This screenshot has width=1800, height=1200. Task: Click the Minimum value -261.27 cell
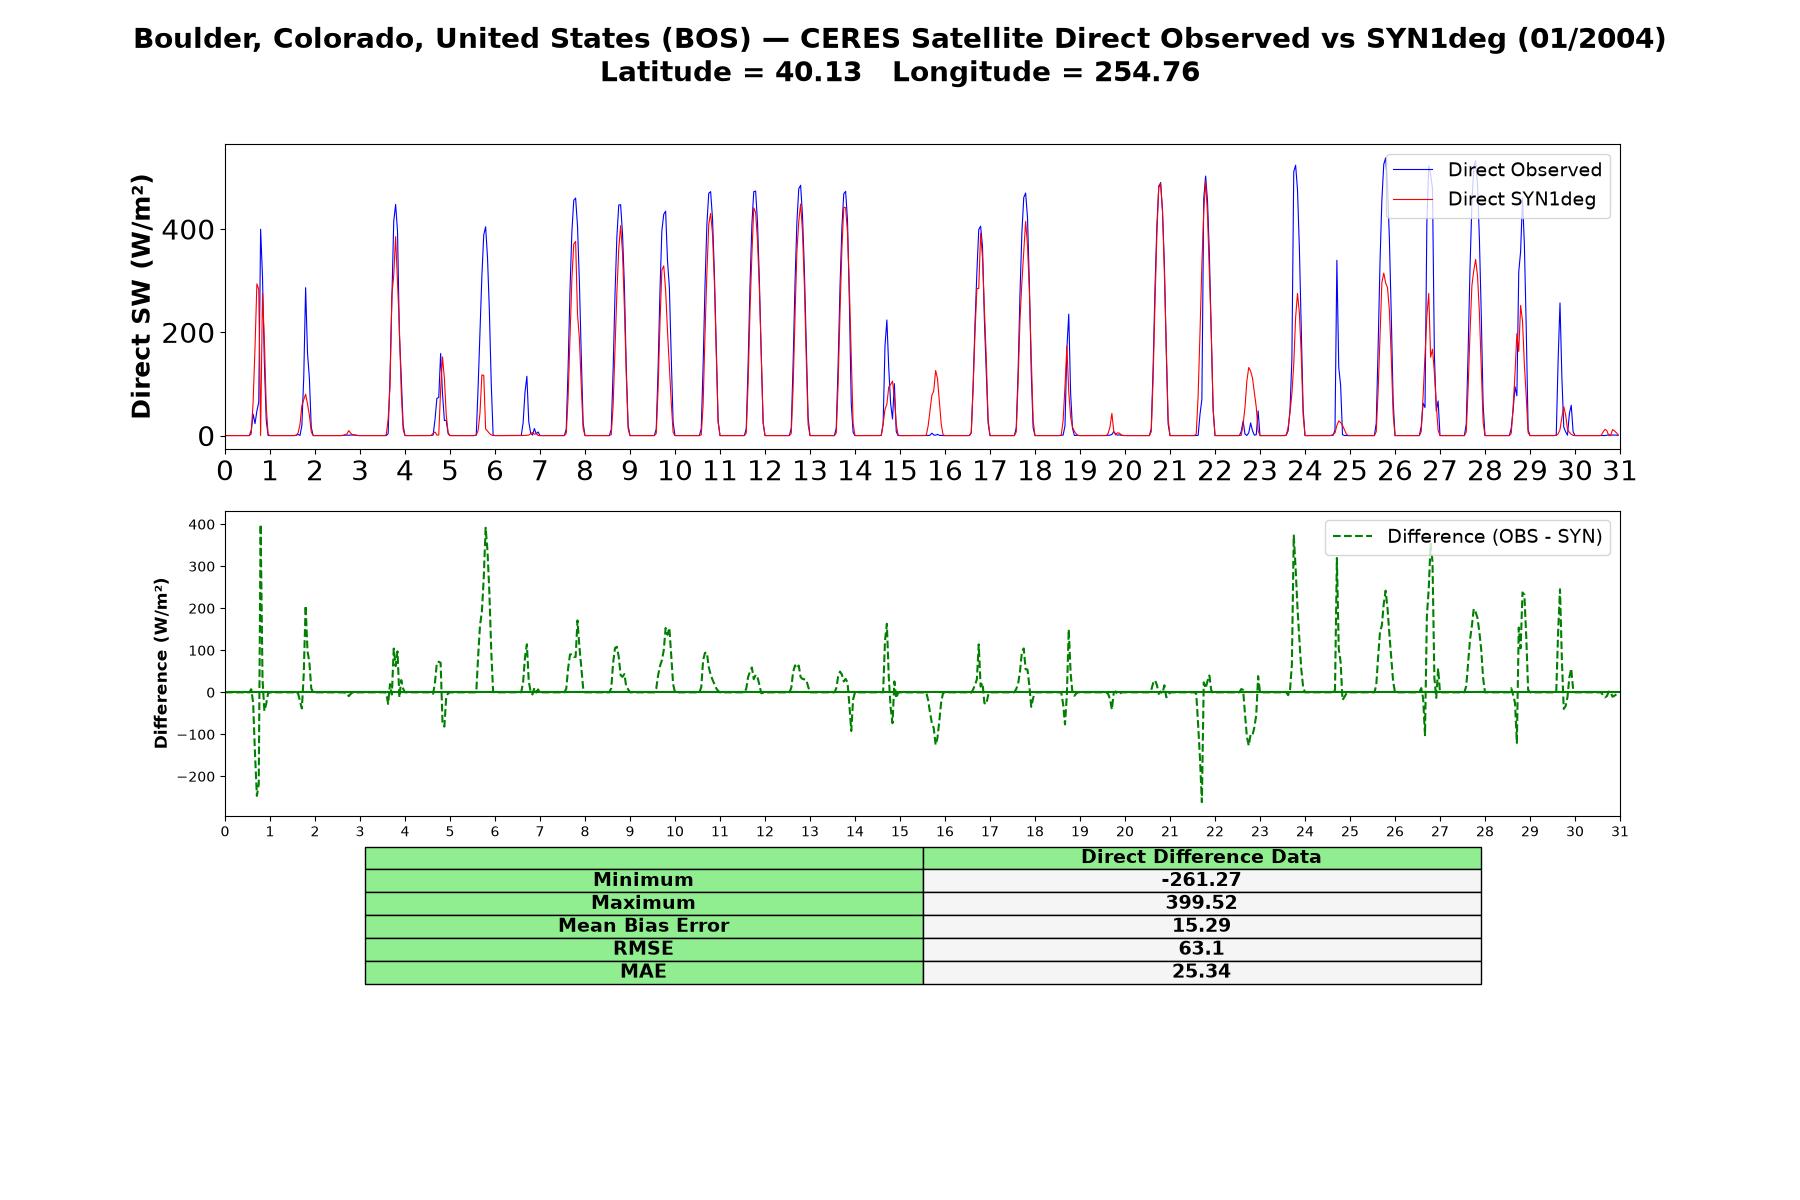[x=1202, y=880]
